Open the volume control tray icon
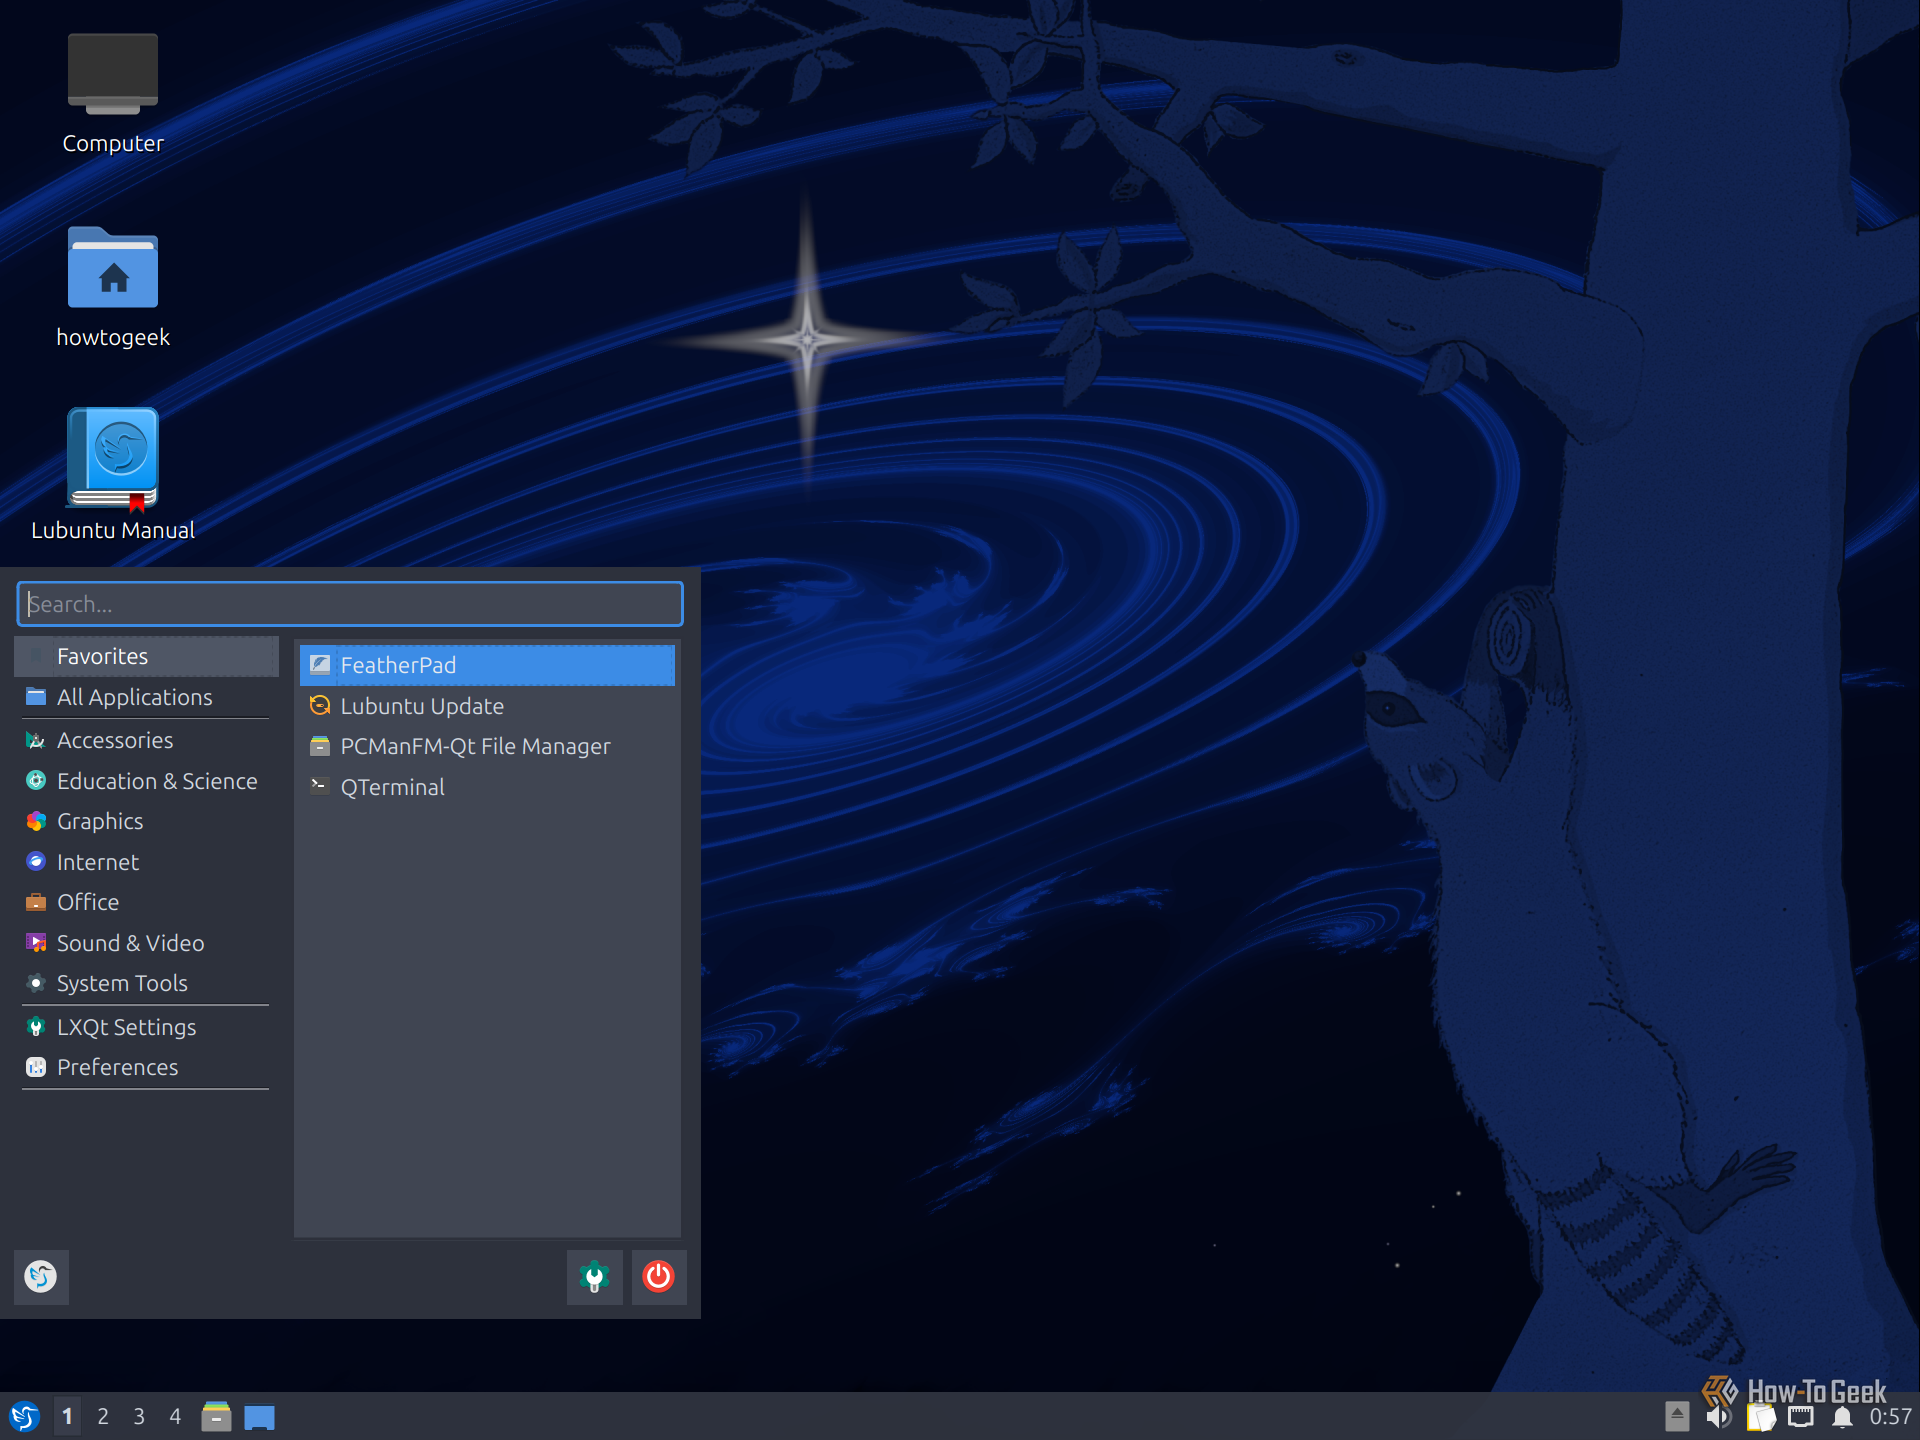The image size is (1920, 1440). (x=1718, y=1416)
